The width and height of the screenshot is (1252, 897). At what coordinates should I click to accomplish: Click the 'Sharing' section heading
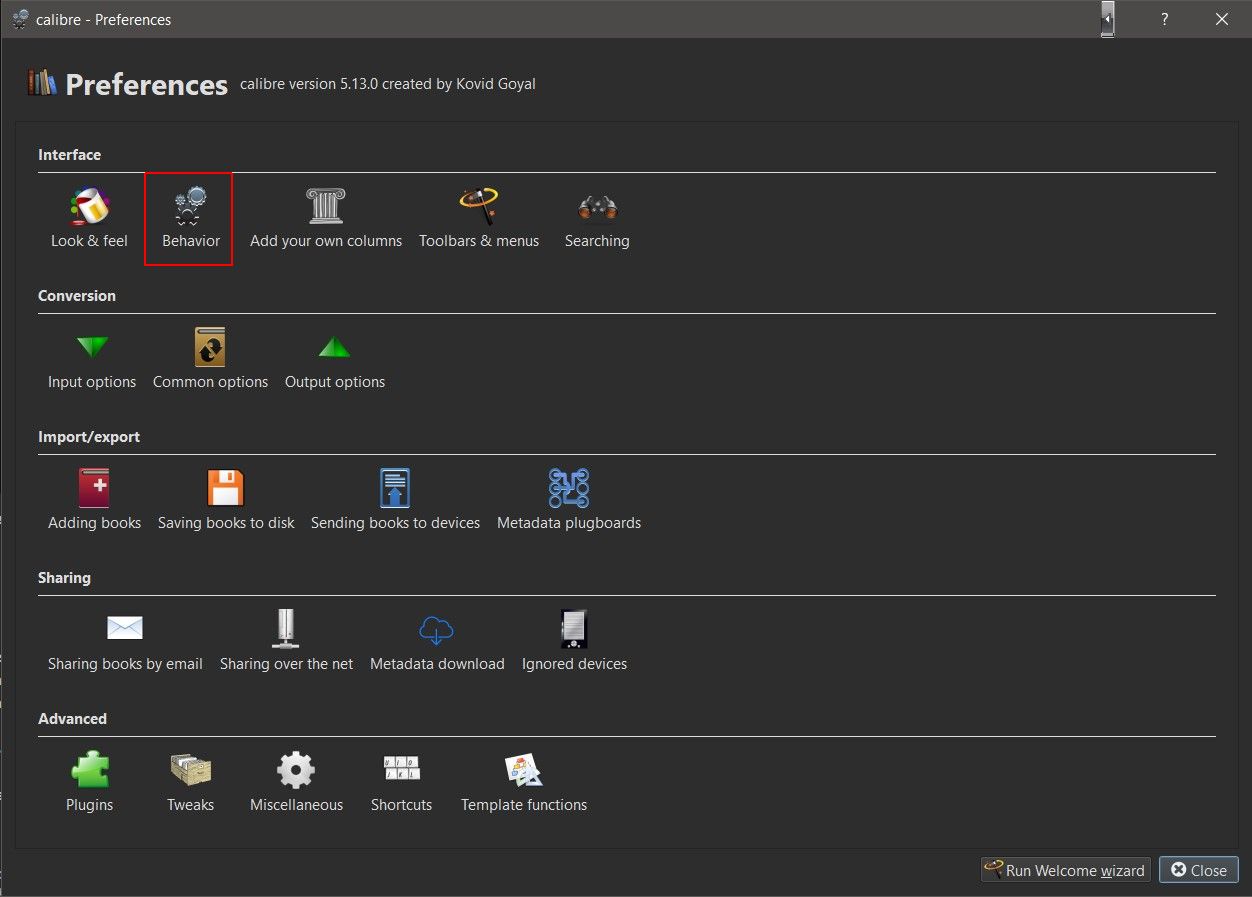64,578
